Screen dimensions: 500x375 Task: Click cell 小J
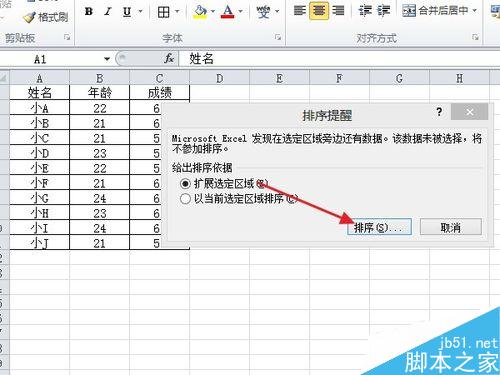(40, 243)
